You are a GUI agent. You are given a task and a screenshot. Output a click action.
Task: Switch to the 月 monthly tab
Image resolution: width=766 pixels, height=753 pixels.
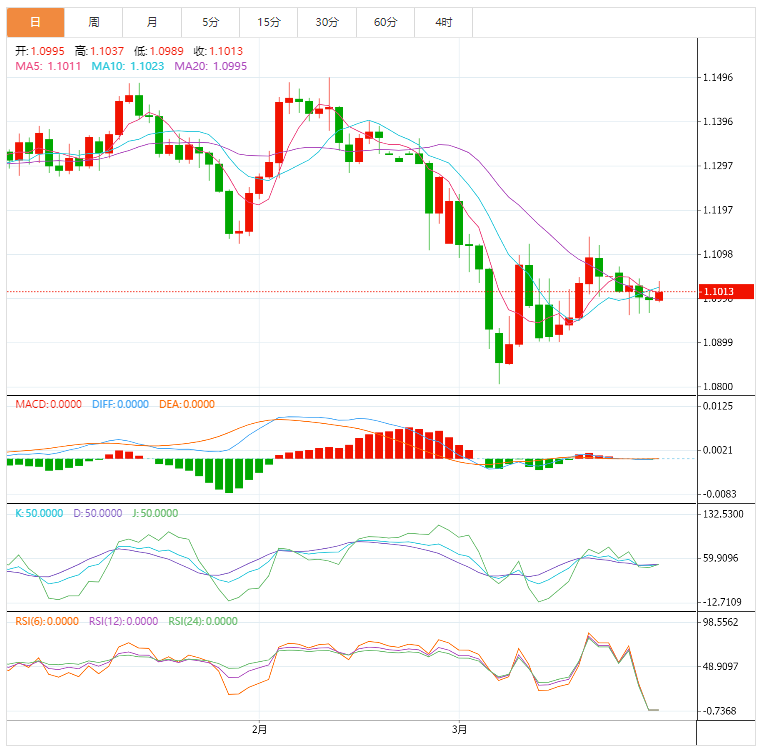tap(152, 22)
